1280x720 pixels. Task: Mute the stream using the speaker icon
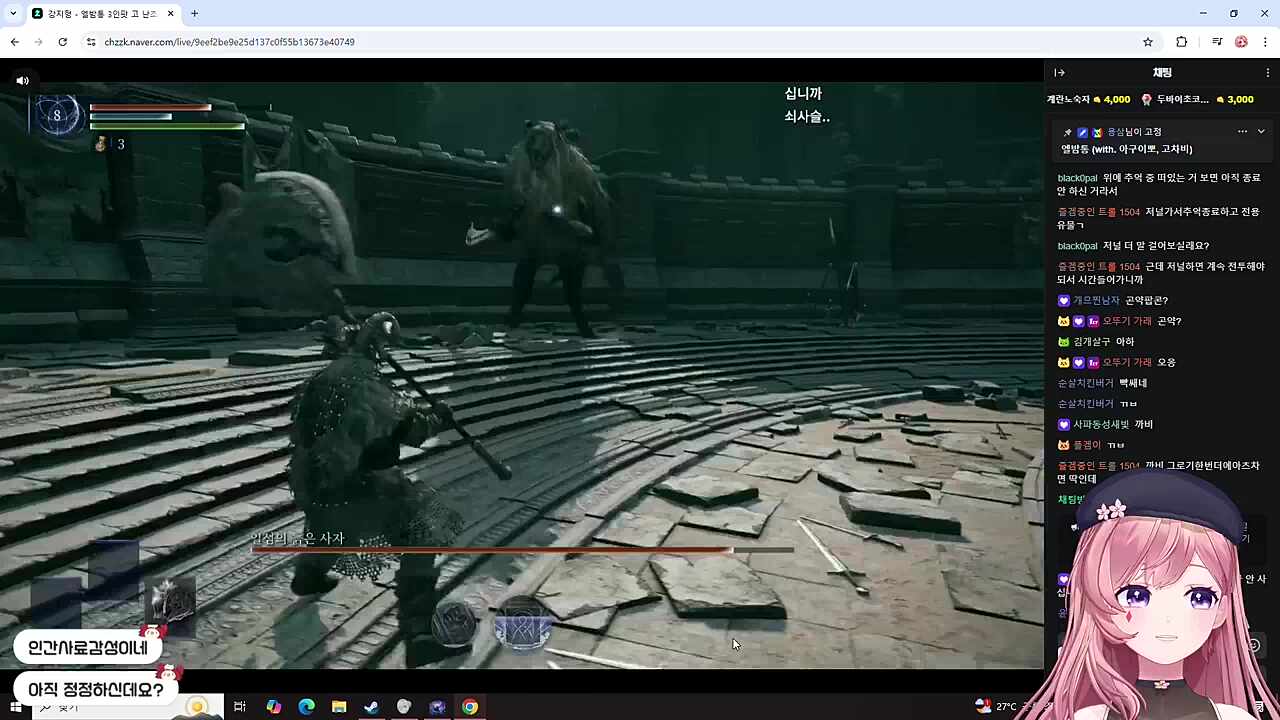click(22, 80)
